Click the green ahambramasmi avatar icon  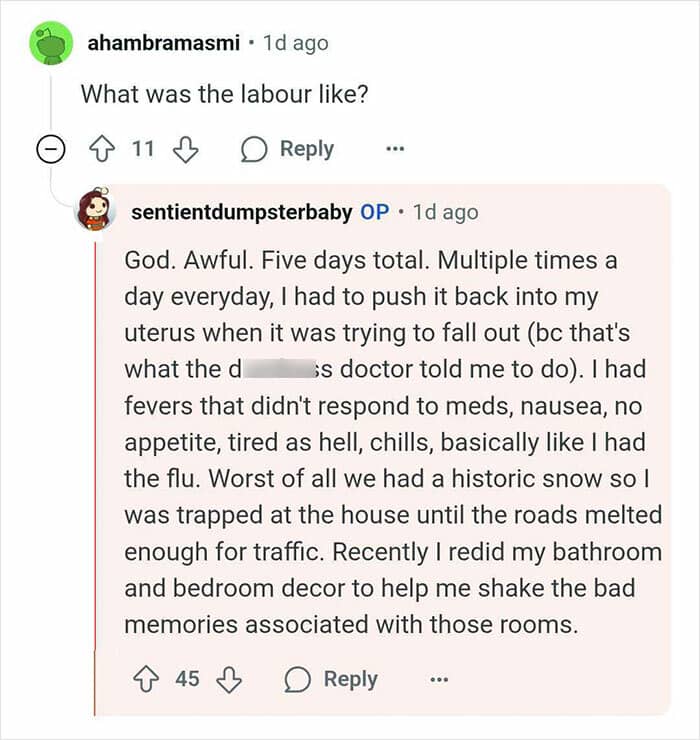pyautogui.click(x=48, y=43)
